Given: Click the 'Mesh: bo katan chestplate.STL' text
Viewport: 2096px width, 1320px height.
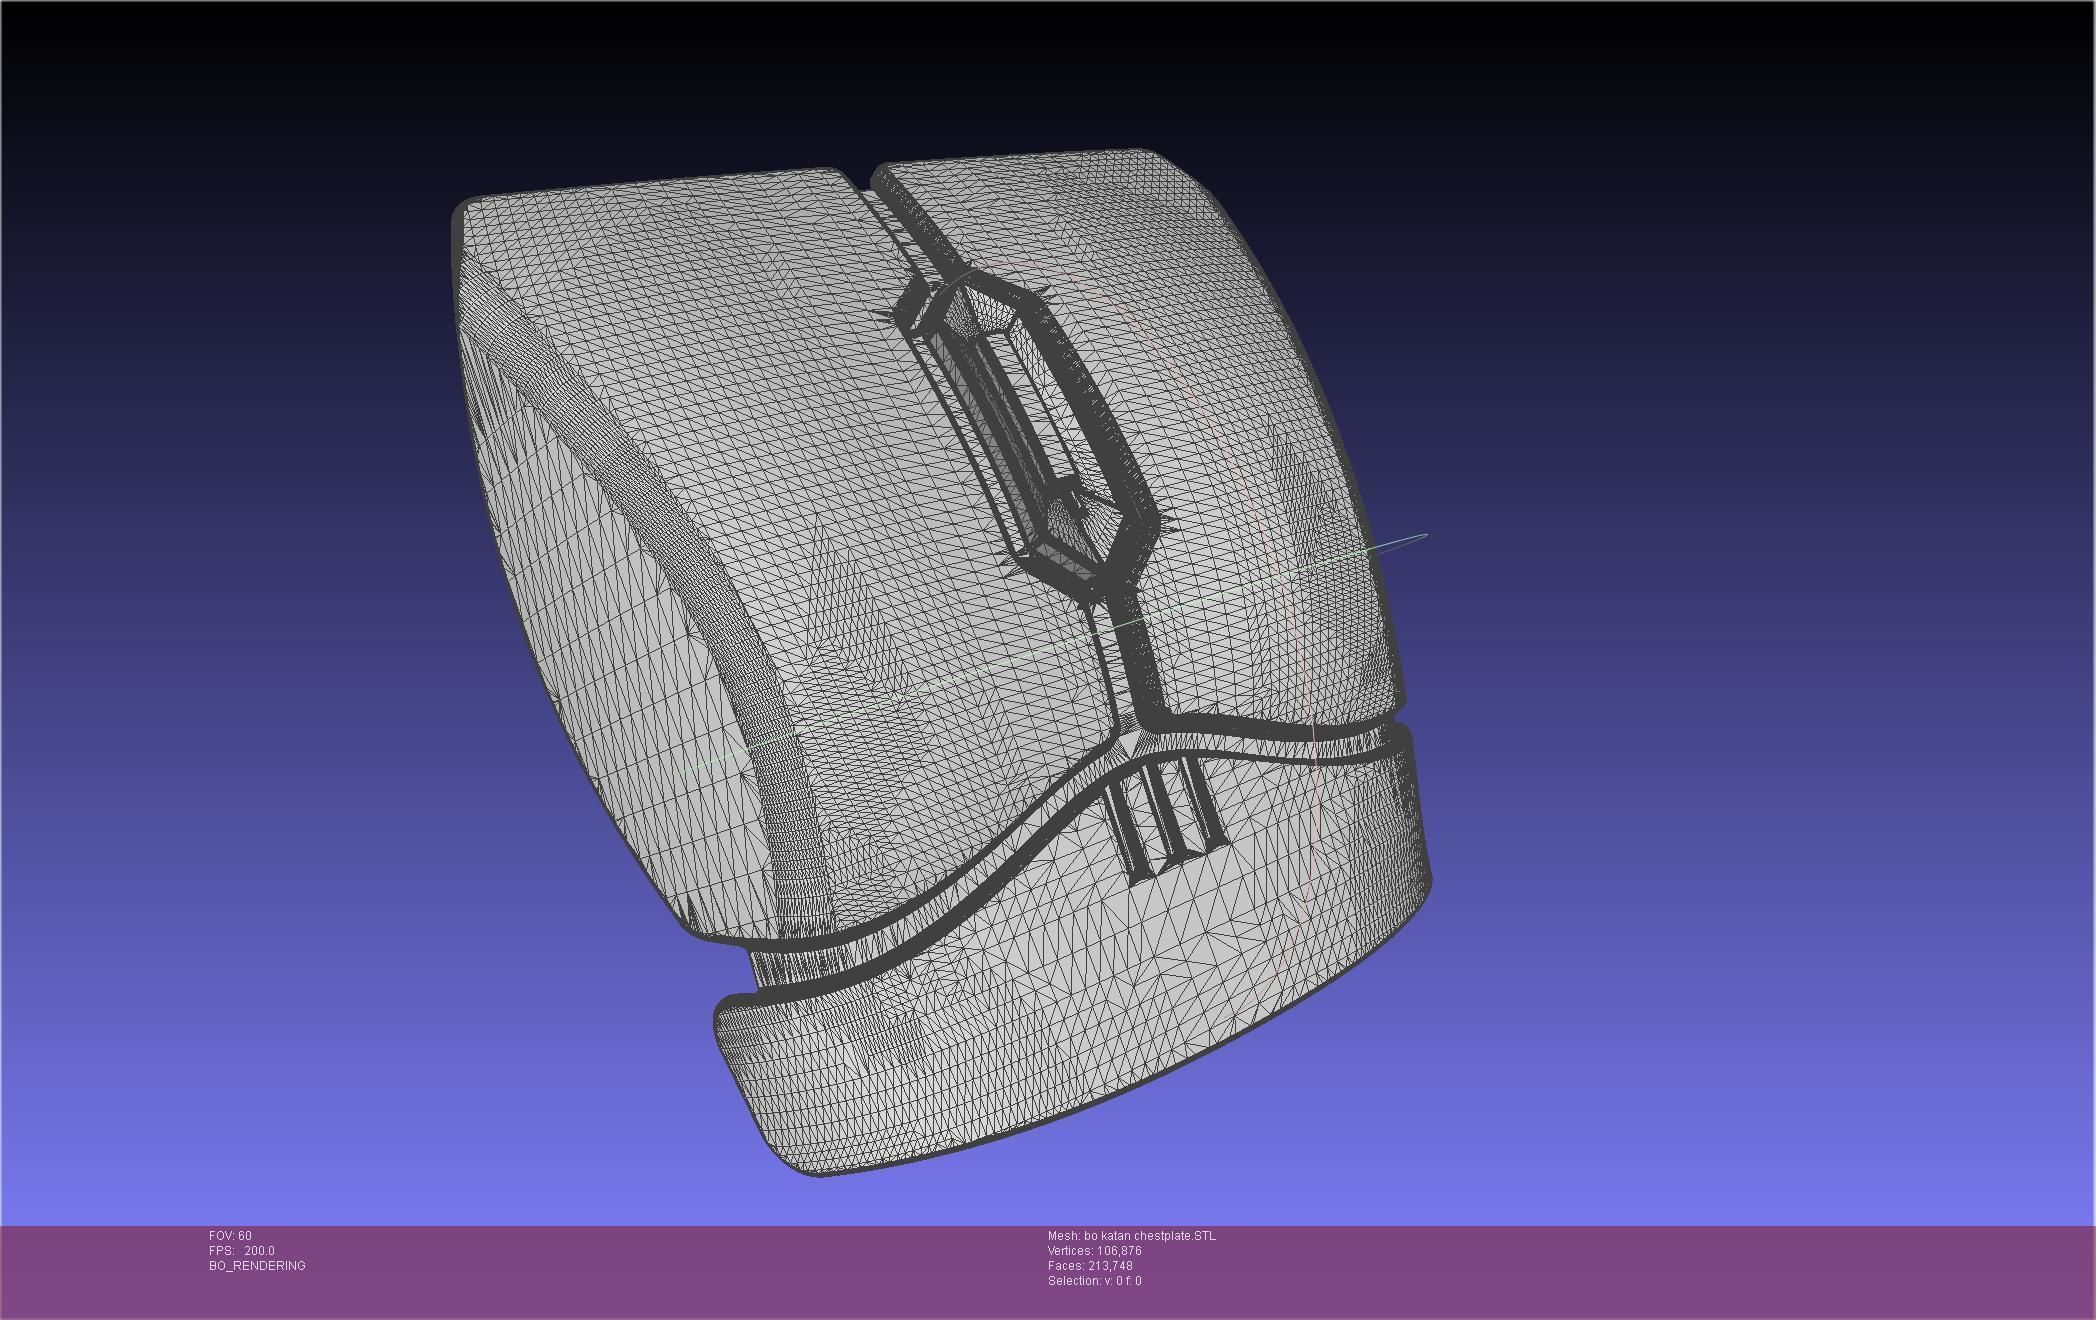Looking at the screenshot, I should click(1132, 1236).
